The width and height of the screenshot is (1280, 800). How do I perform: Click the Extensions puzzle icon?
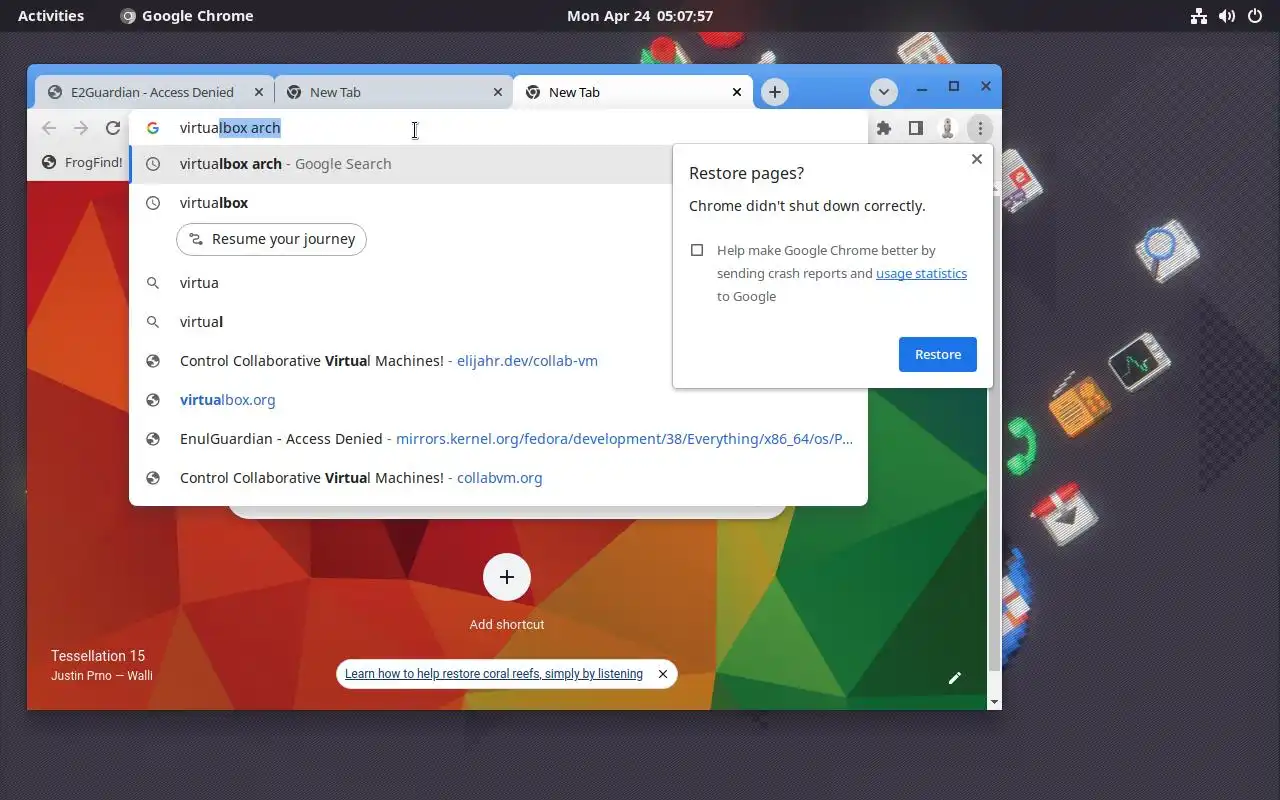point(884,128)
